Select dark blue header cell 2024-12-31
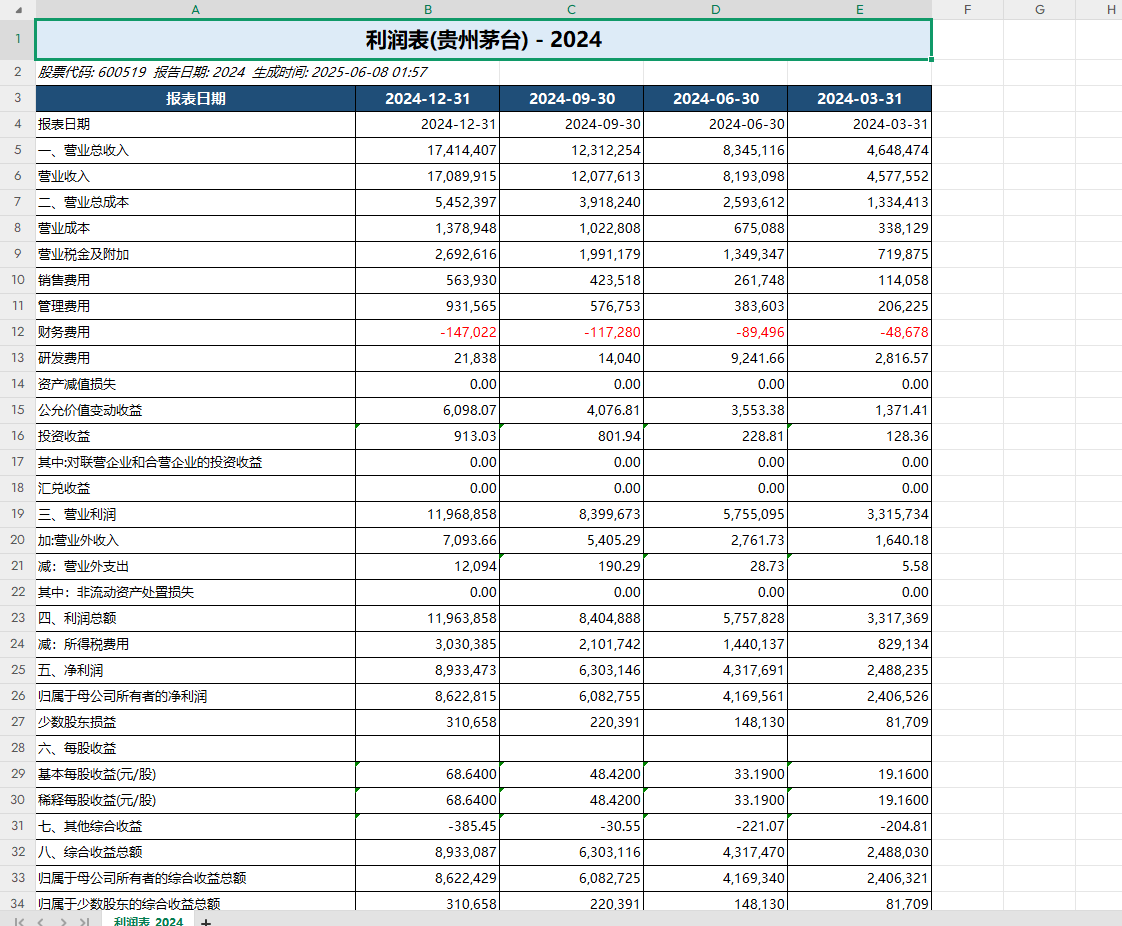1122x926 pixels. click(x=428, y=99)
